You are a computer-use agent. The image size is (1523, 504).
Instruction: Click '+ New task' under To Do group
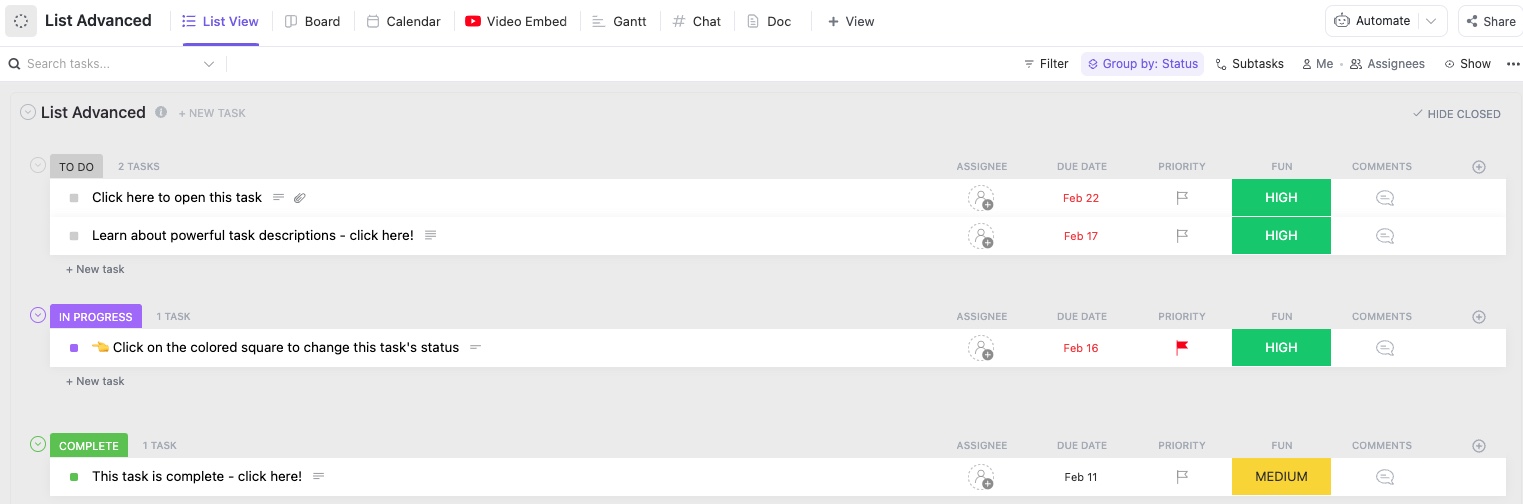[95, 269]
